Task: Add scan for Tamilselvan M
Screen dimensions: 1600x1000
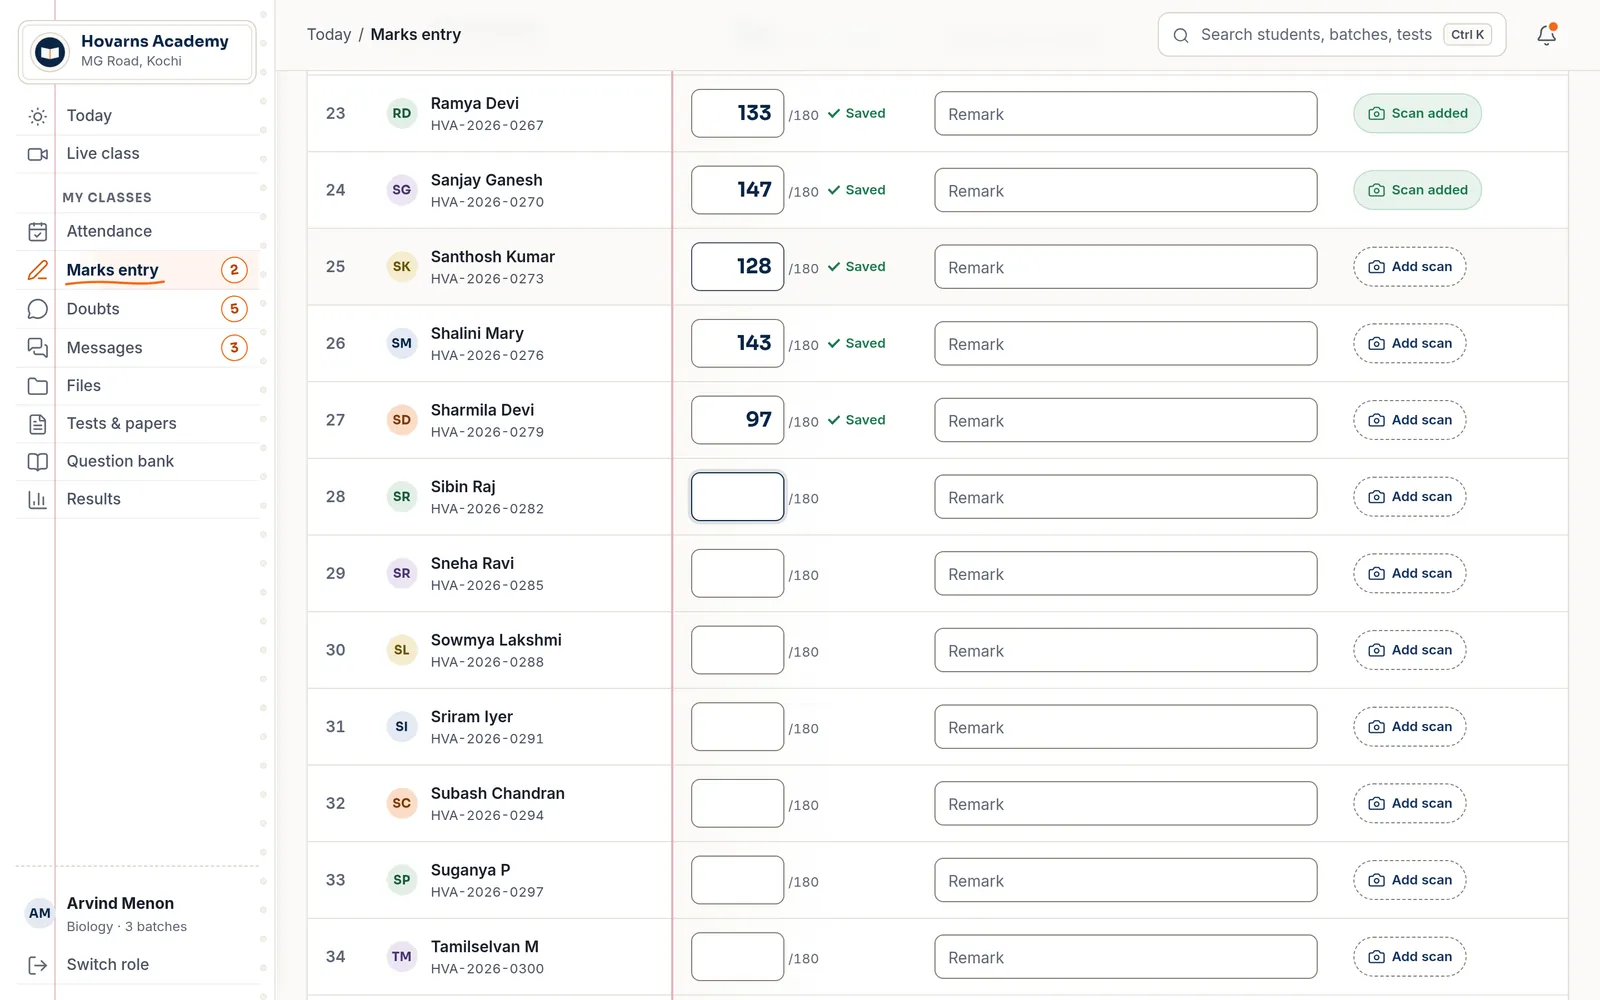Action: pos(1410,957)
